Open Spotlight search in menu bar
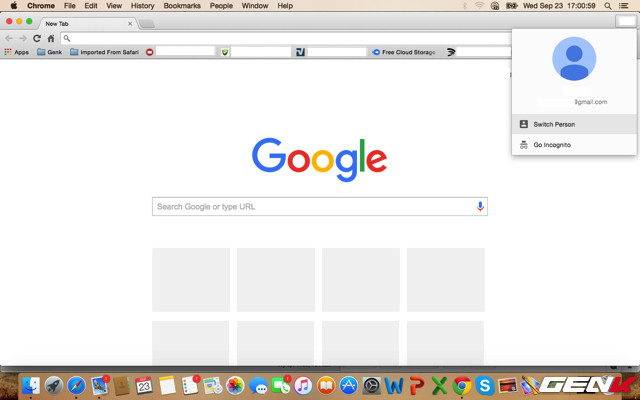Viewport: 640px width, 400px height. coord(608,6)
